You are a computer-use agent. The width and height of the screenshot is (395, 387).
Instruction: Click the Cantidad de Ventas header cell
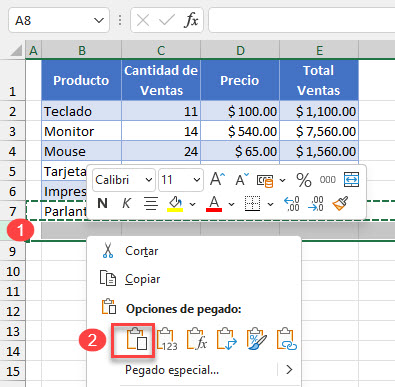point(161,80)
